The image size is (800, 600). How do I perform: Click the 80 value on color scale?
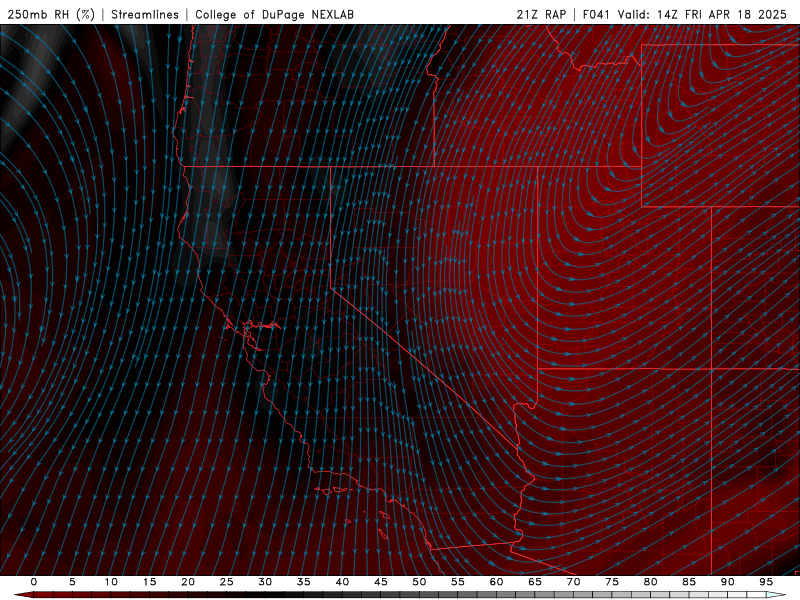650,582
